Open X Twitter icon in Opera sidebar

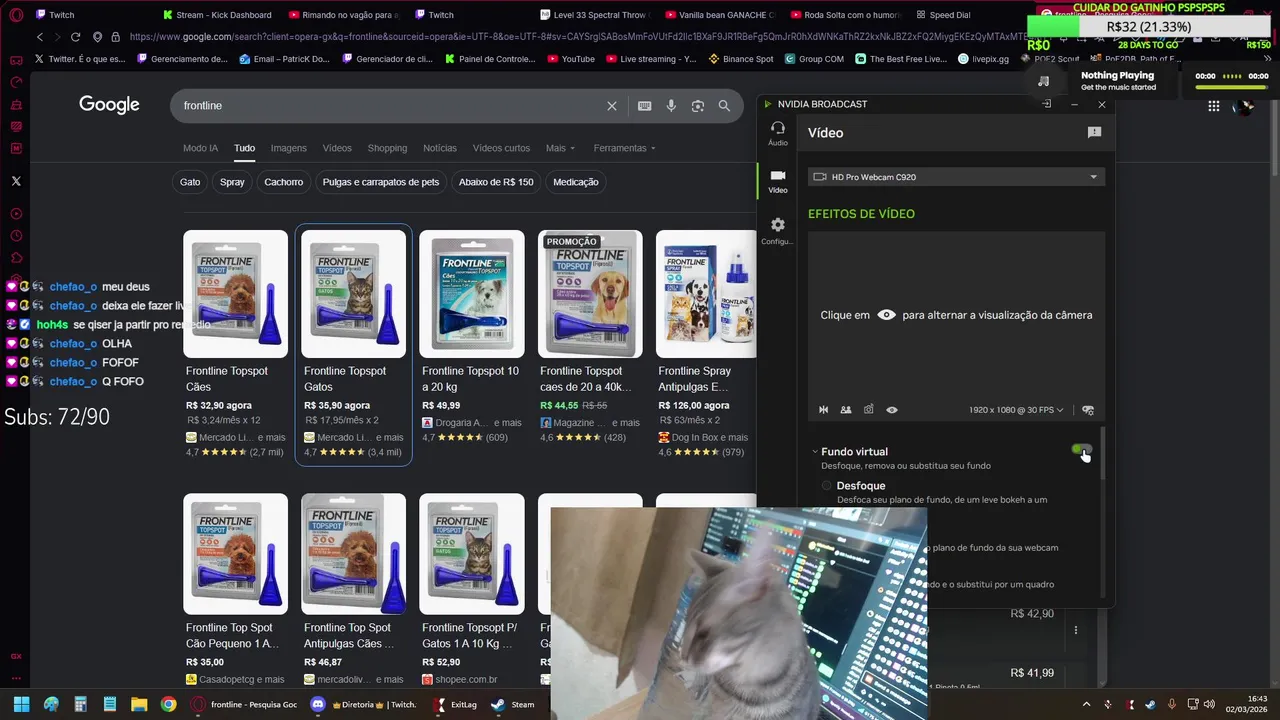pos(16,181)
